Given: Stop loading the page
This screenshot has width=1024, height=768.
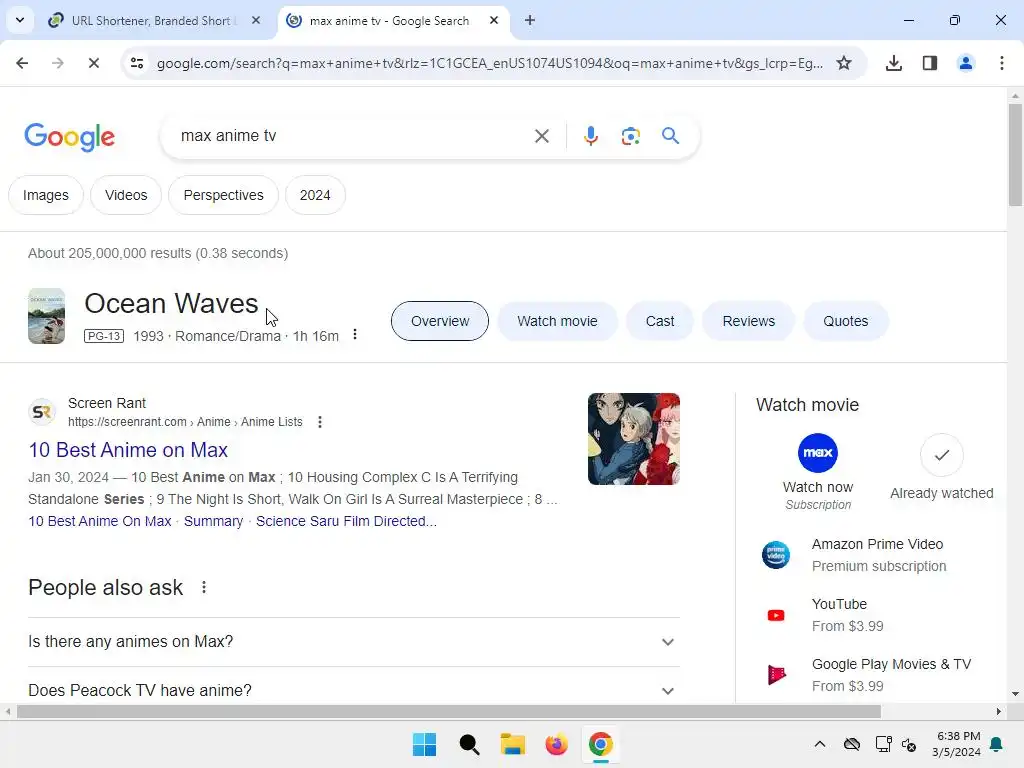Looking at the screenshot, I should point(93,63).
